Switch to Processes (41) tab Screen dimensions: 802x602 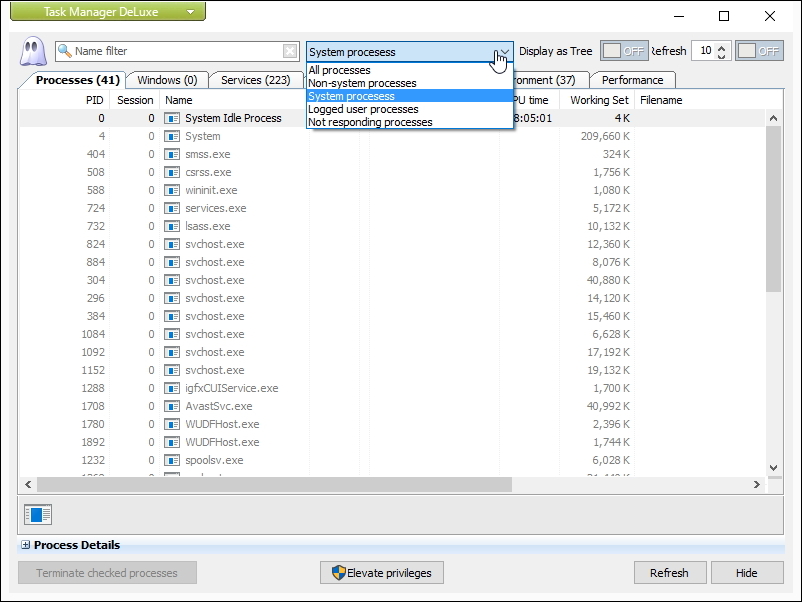point(78,80)
